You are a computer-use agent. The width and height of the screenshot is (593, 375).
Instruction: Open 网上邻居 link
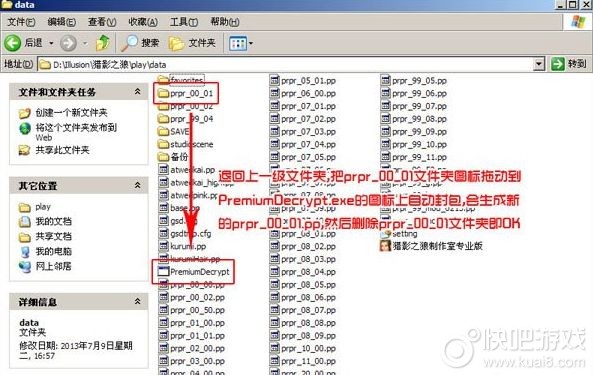(45, 266)
